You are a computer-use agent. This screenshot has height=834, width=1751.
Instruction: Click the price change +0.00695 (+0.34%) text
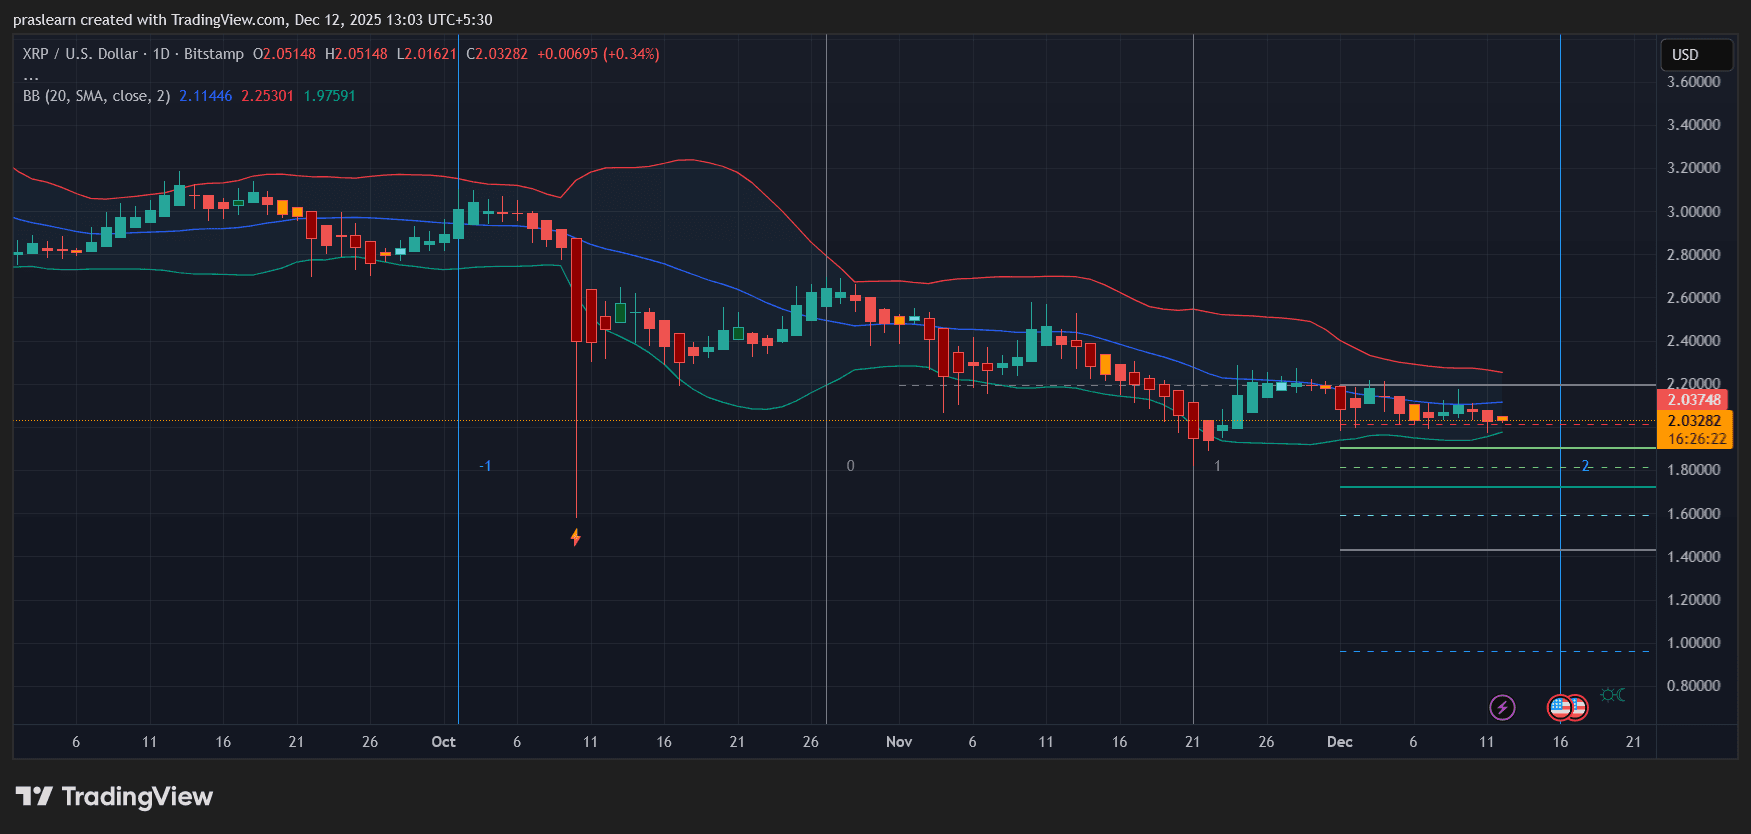[x=598, y=54]
